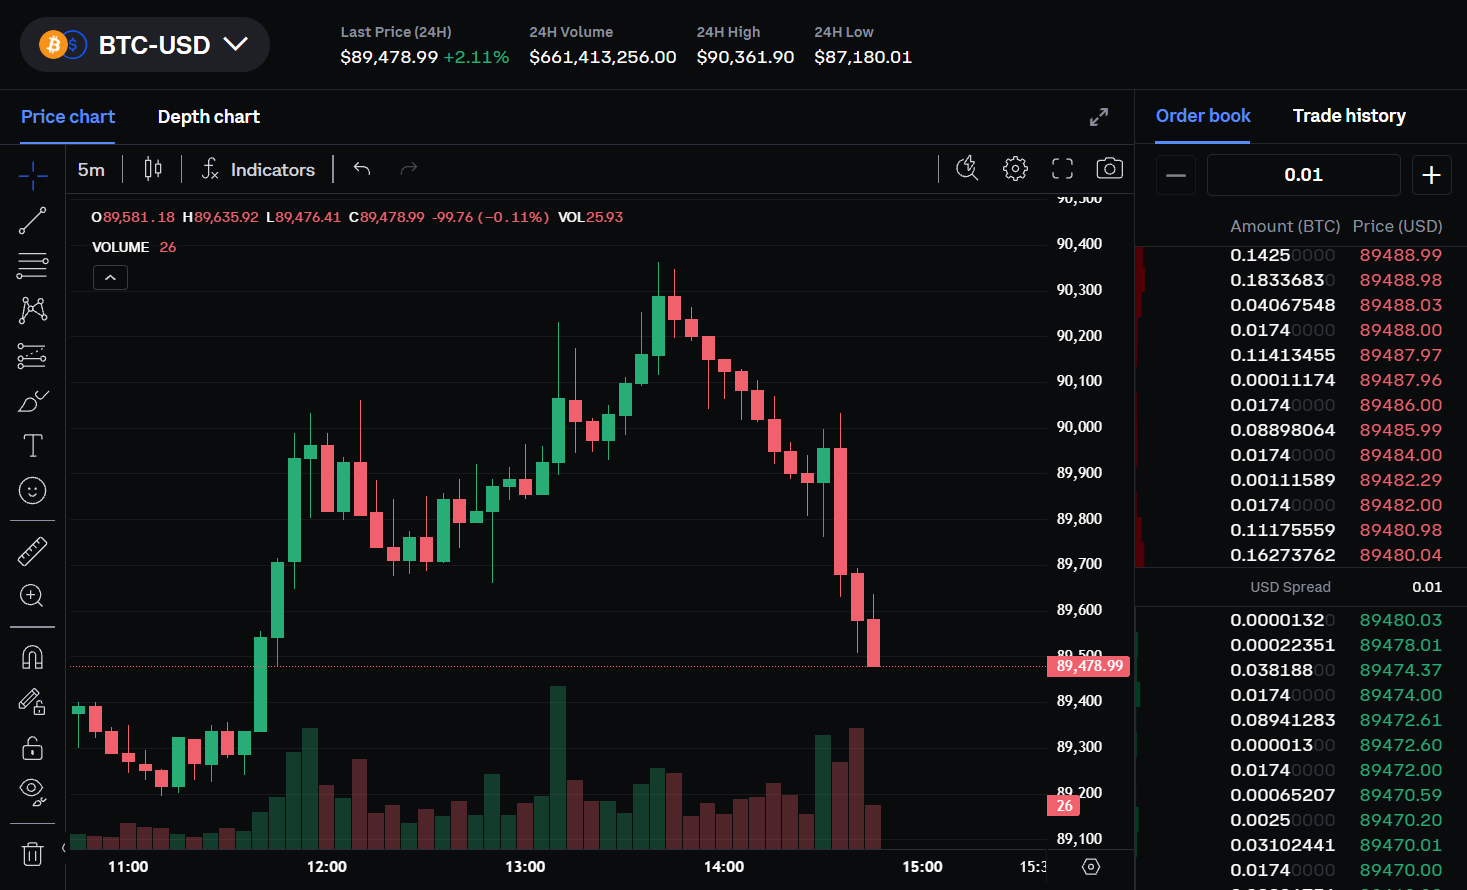
Task: Hide all drawings with the eye icon
Action: point(32,792)
